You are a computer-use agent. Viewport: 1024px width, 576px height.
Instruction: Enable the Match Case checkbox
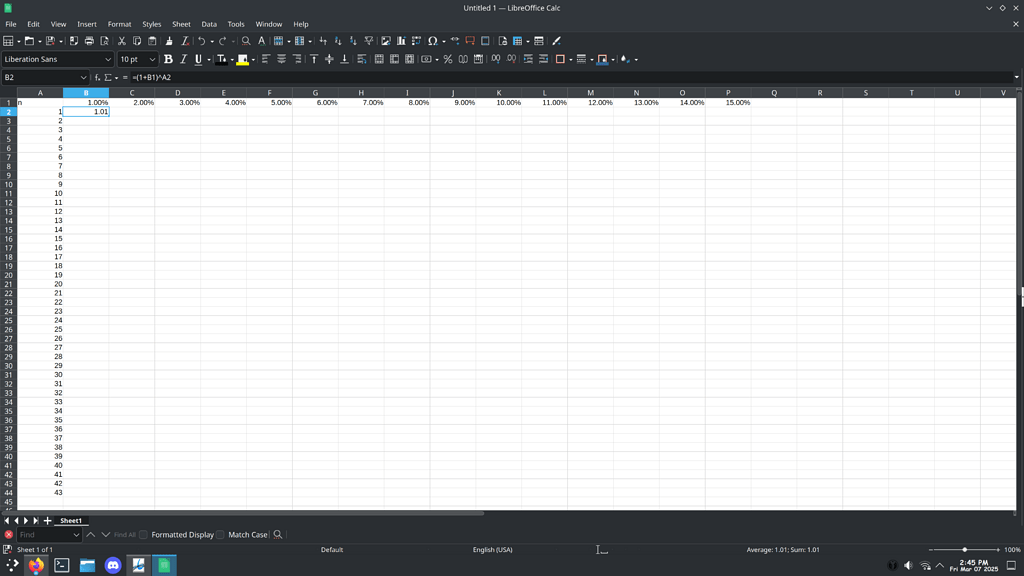(x=219, y=534)
